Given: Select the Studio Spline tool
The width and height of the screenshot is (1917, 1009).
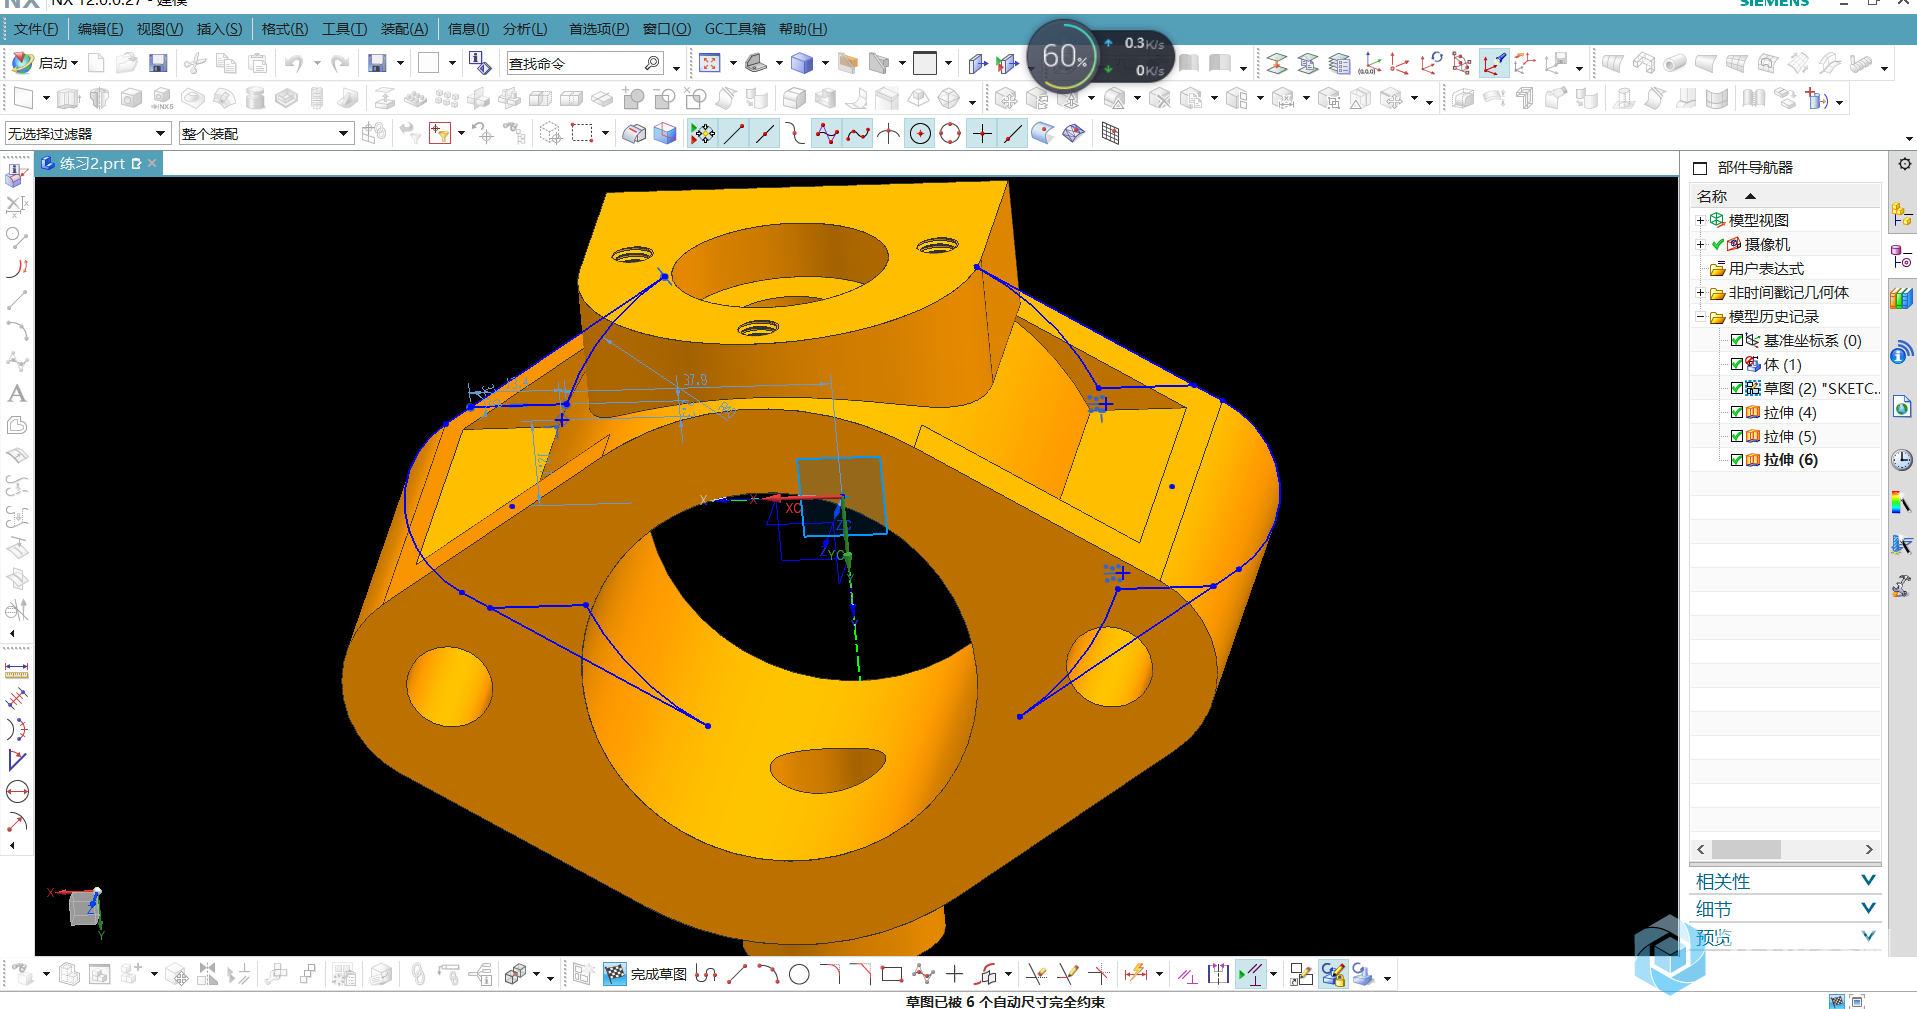Looking at the screenshot, I should click(x=923, y=973).
